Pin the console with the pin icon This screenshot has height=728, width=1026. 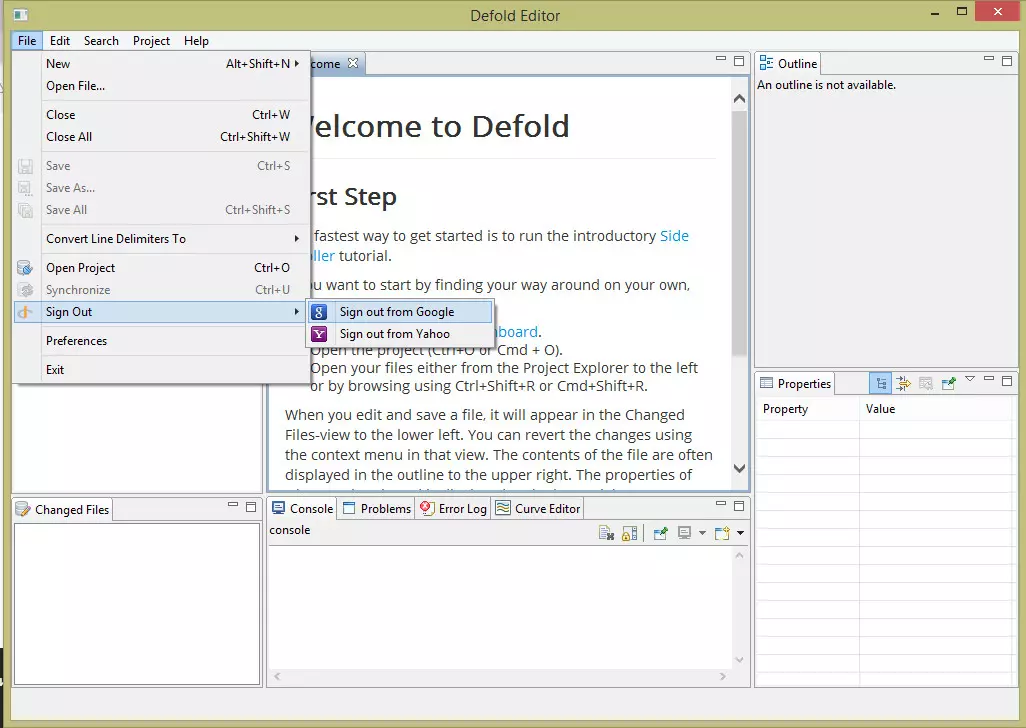[660, 533]
